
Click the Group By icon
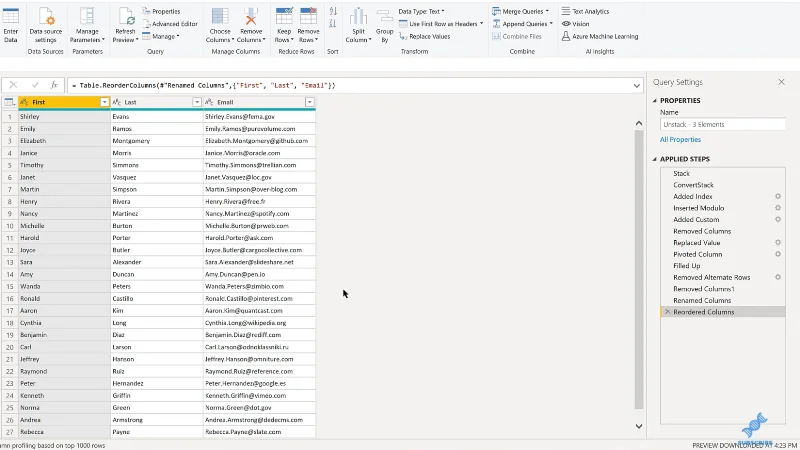coord(385,17)
